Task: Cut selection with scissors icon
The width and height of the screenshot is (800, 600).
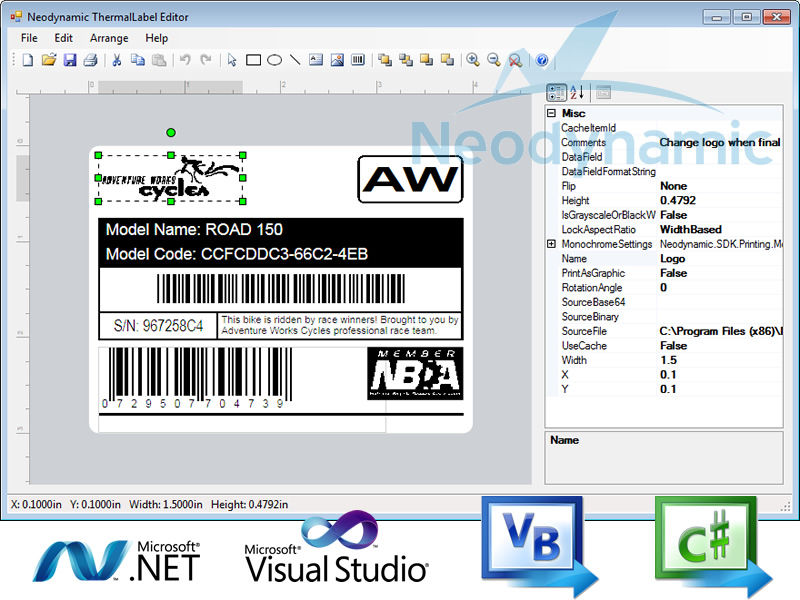Action: coord(117,60)
